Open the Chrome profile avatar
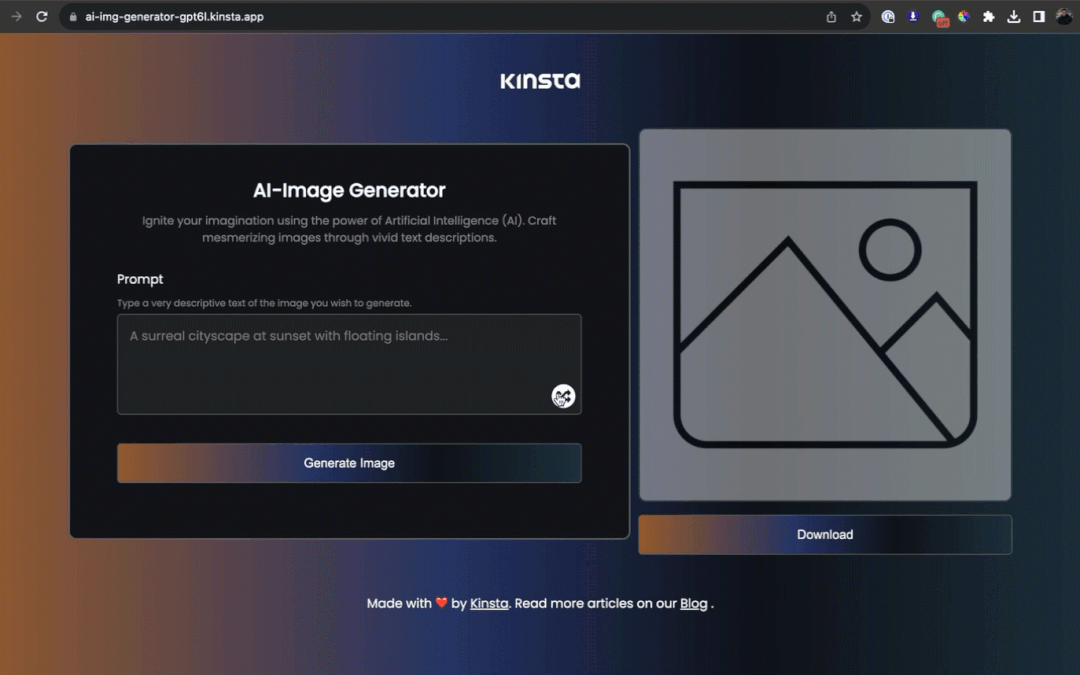The image size is (1080, 675). pyautogui.click(x=1064, y=17)
